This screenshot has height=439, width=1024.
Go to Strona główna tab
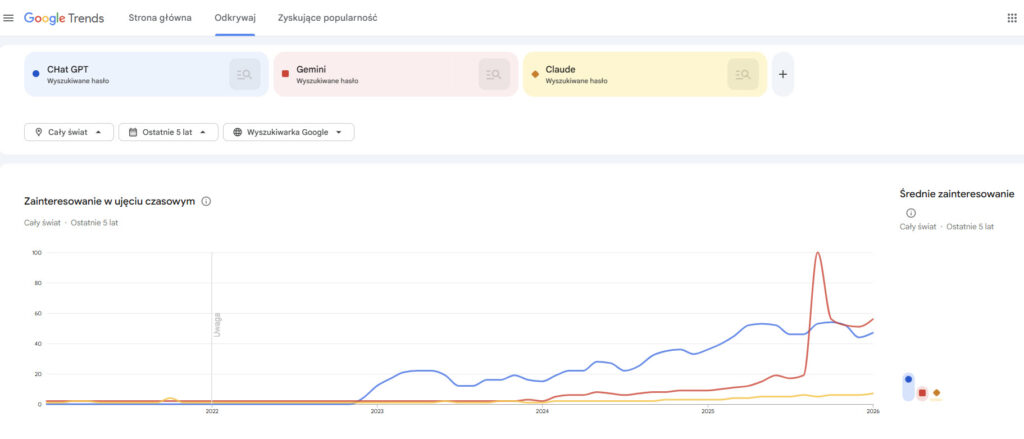160,18
